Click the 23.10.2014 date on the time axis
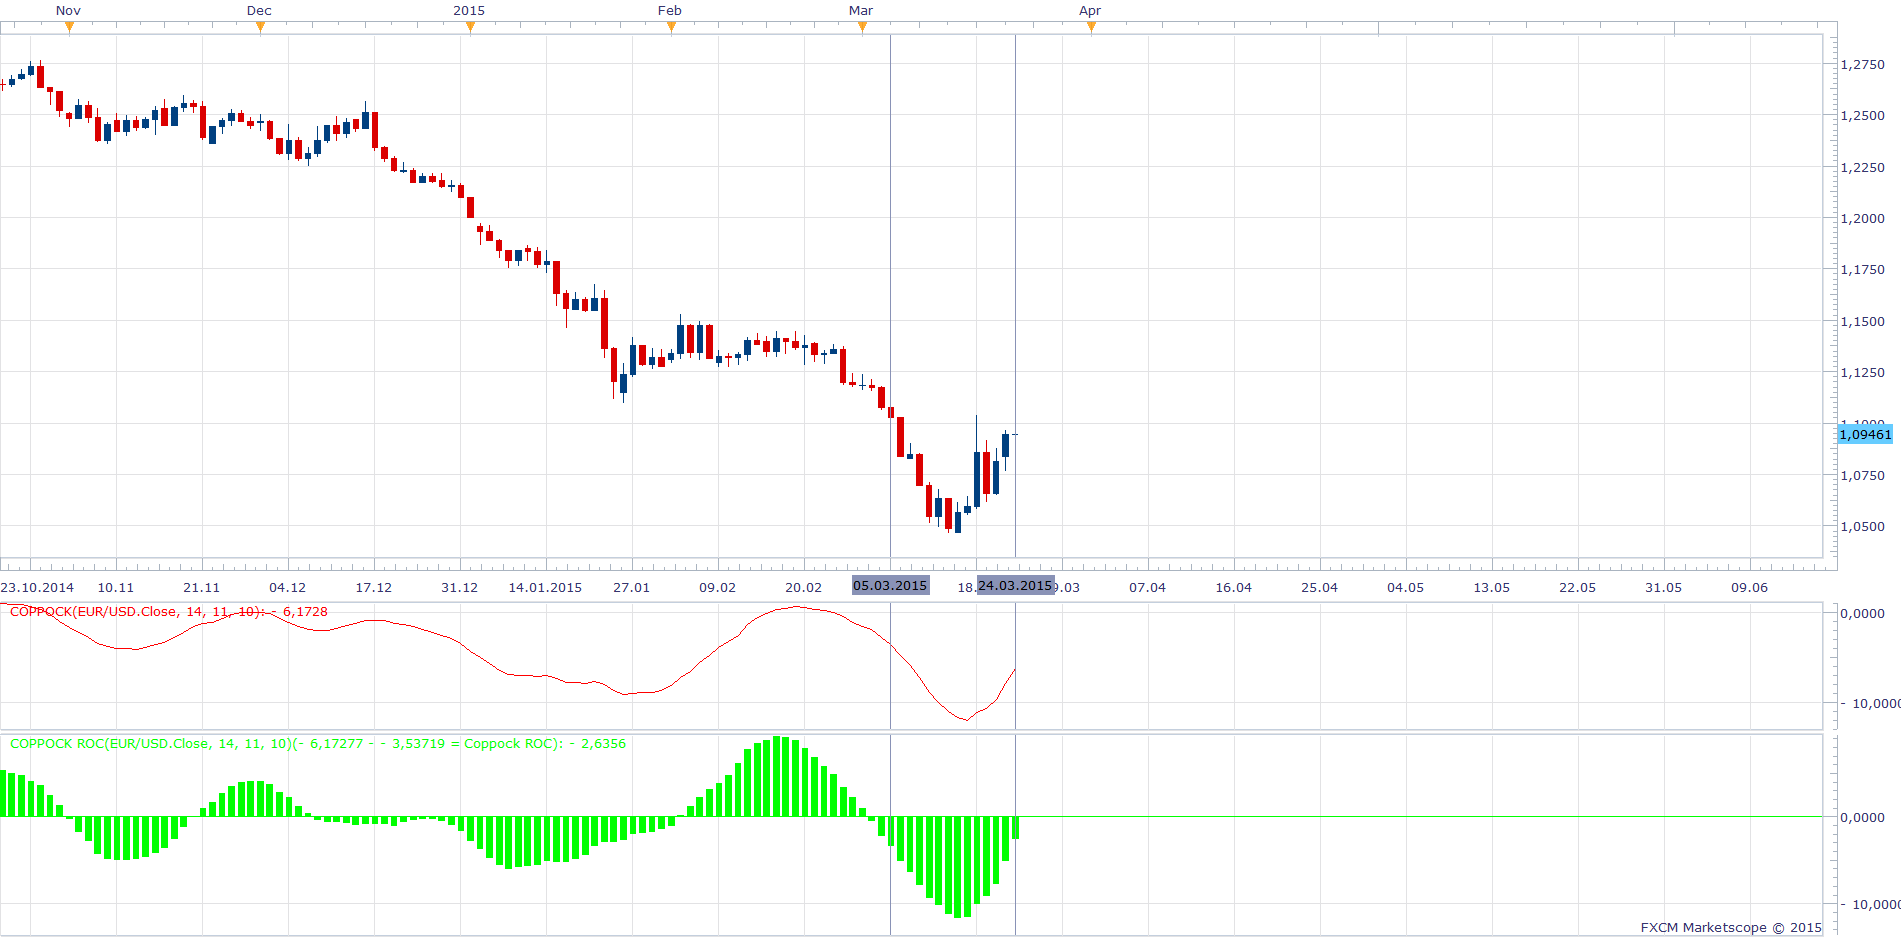Viewport: 1903px width, 937px height. [x=37, y=588]
